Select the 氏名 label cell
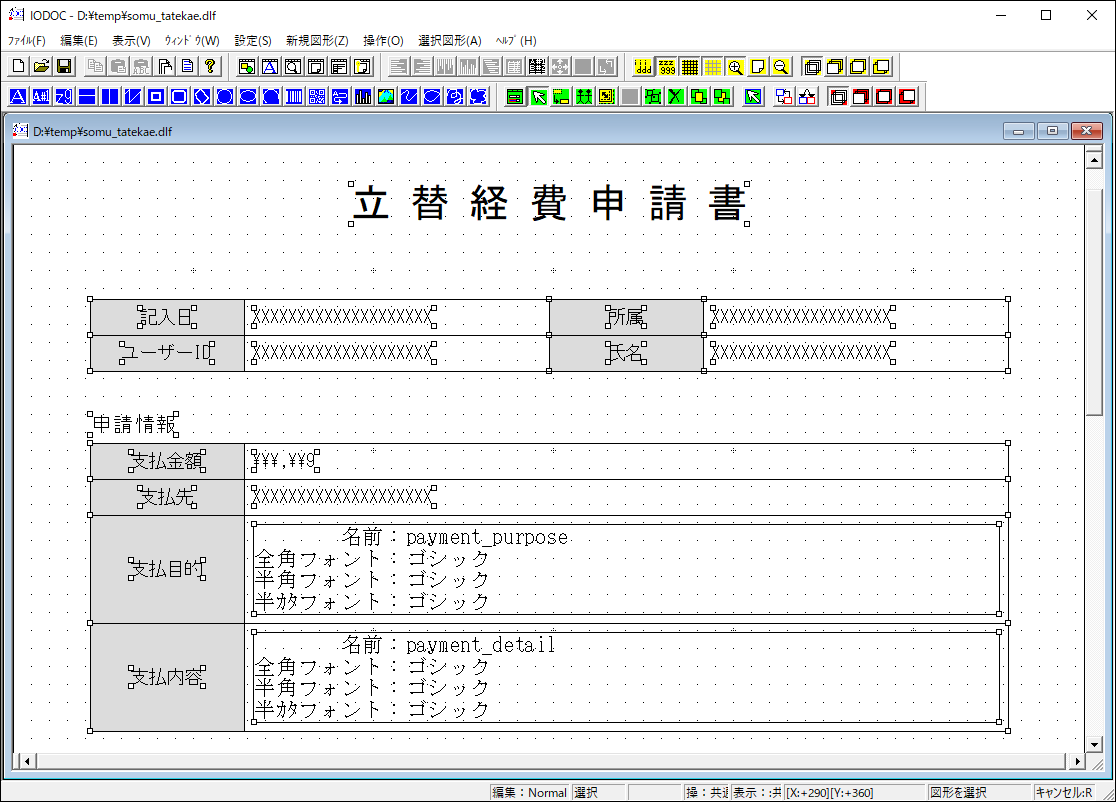This screenshot has width=1116, height=802. (626, 353)
